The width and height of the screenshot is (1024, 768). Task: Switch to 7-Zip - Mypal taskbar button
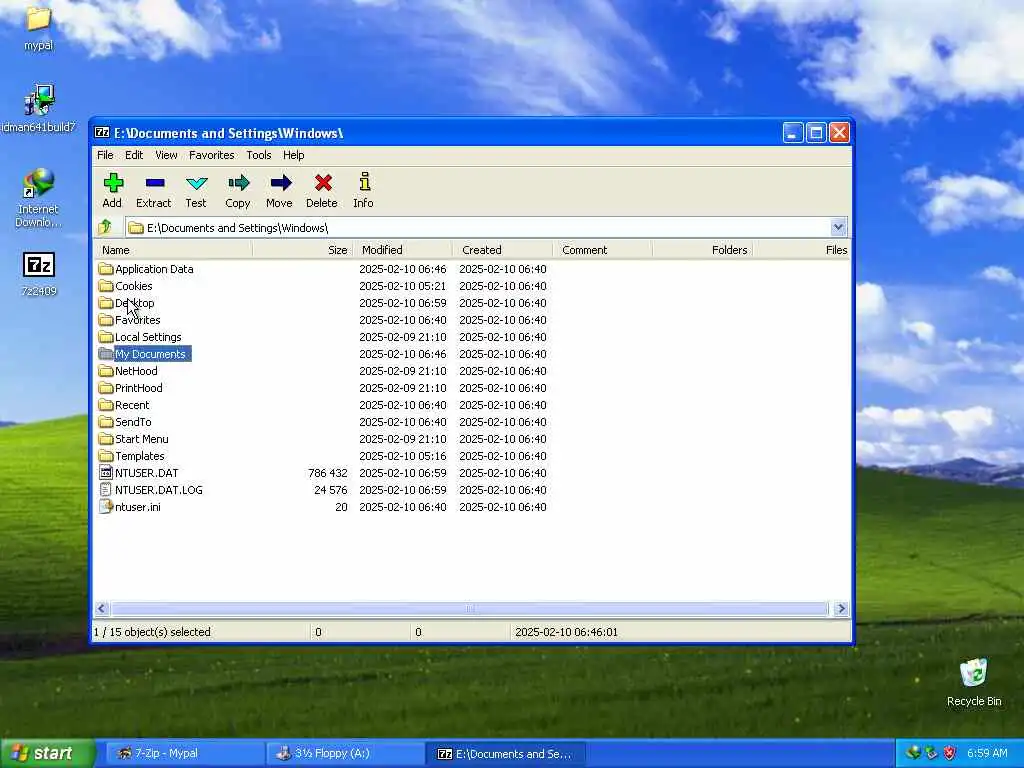pyautogui.click(x=184, y=753)
